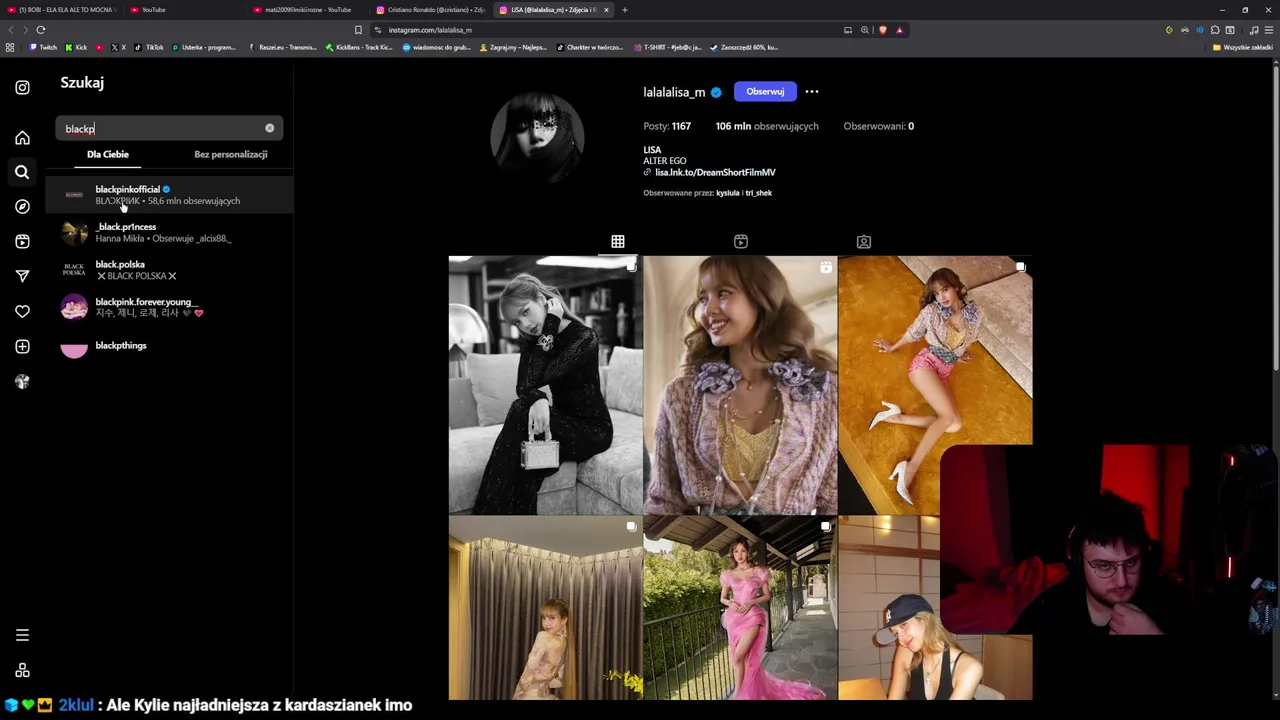Open Notifications heart icon

point(22,311)
